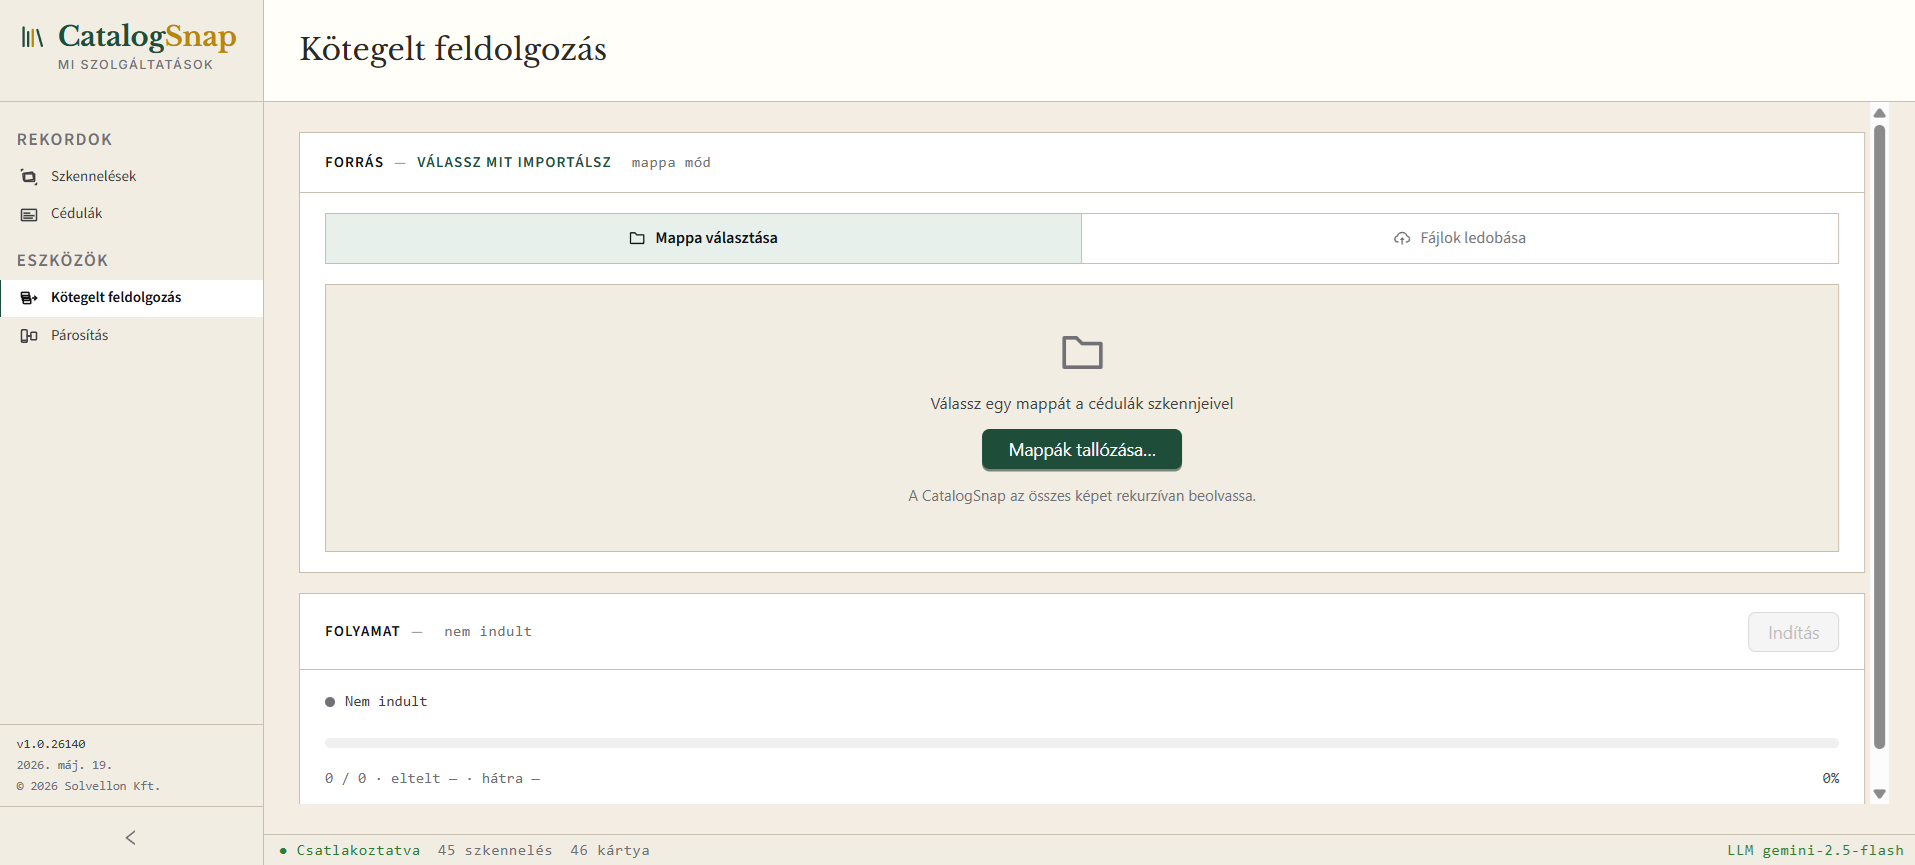Click the 46 kártya status entry
Viewport: 1915px width, 865px height.
tap(610, 851)
